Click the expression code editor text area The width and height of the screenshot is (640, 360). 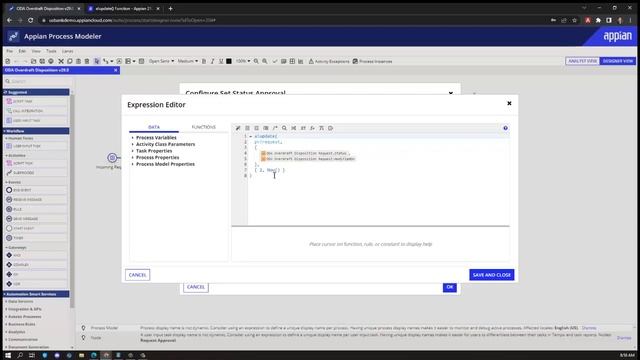click(378, 179)
